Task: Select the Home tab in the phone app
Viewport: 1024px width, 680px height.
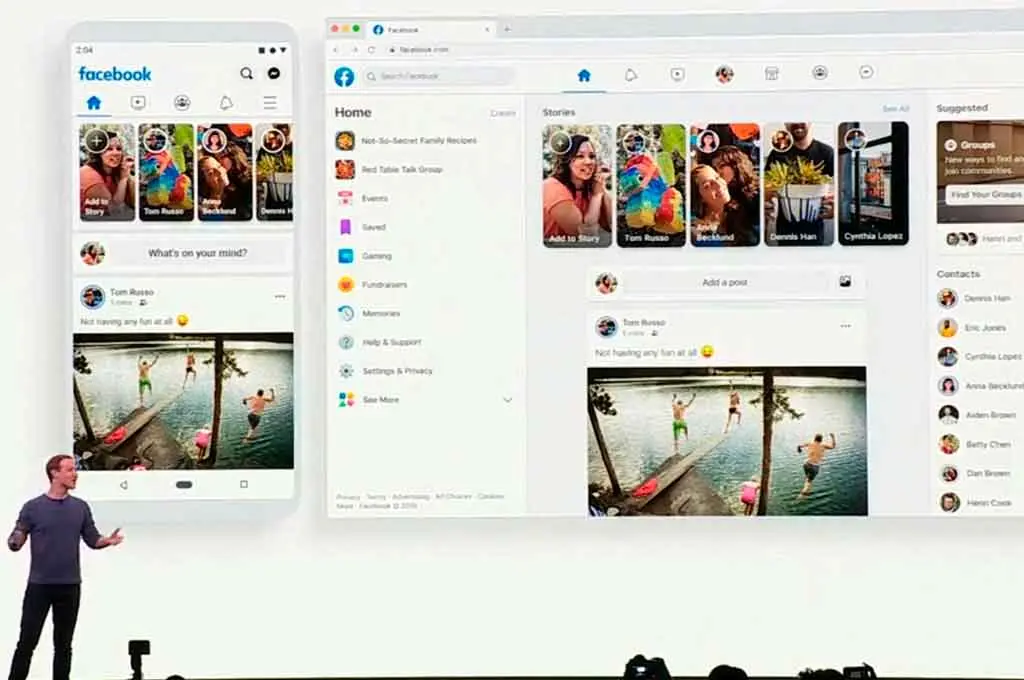Action: (x=94, y=103)
